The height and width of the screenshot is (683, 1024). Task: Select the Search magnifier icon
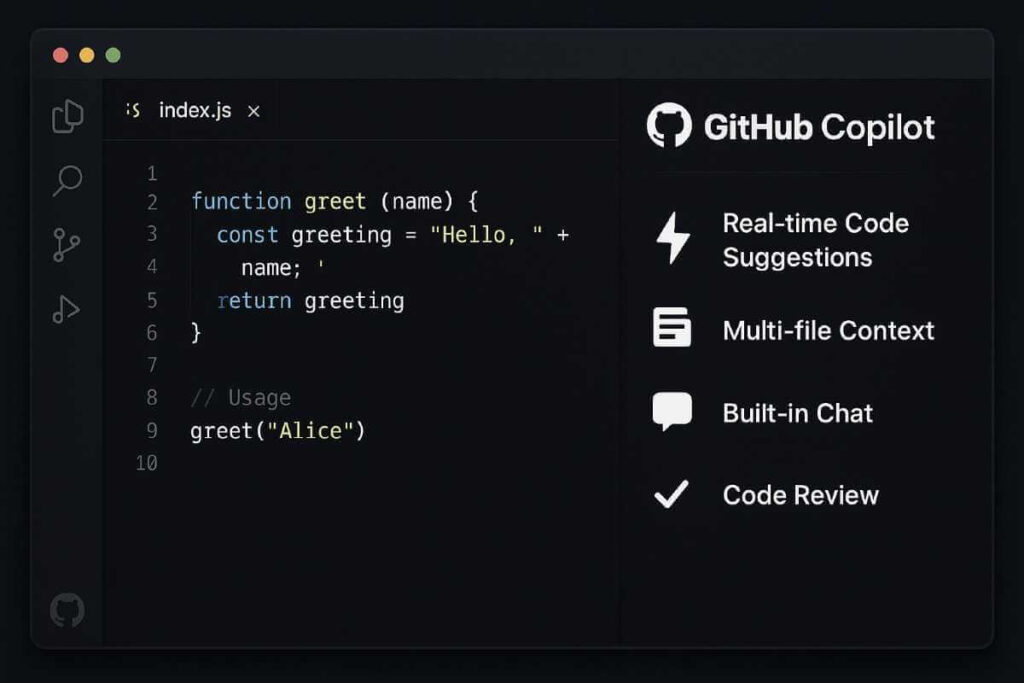(x=66, y=180)
